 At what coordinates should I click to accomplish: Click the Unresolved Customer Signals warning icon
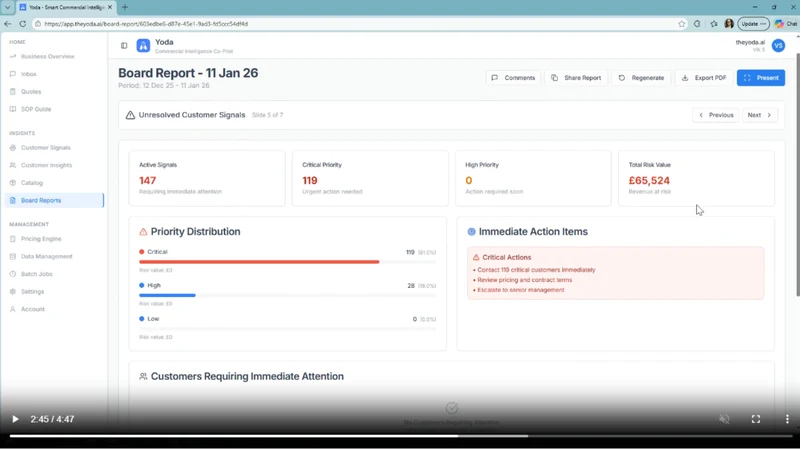[131, 115]
